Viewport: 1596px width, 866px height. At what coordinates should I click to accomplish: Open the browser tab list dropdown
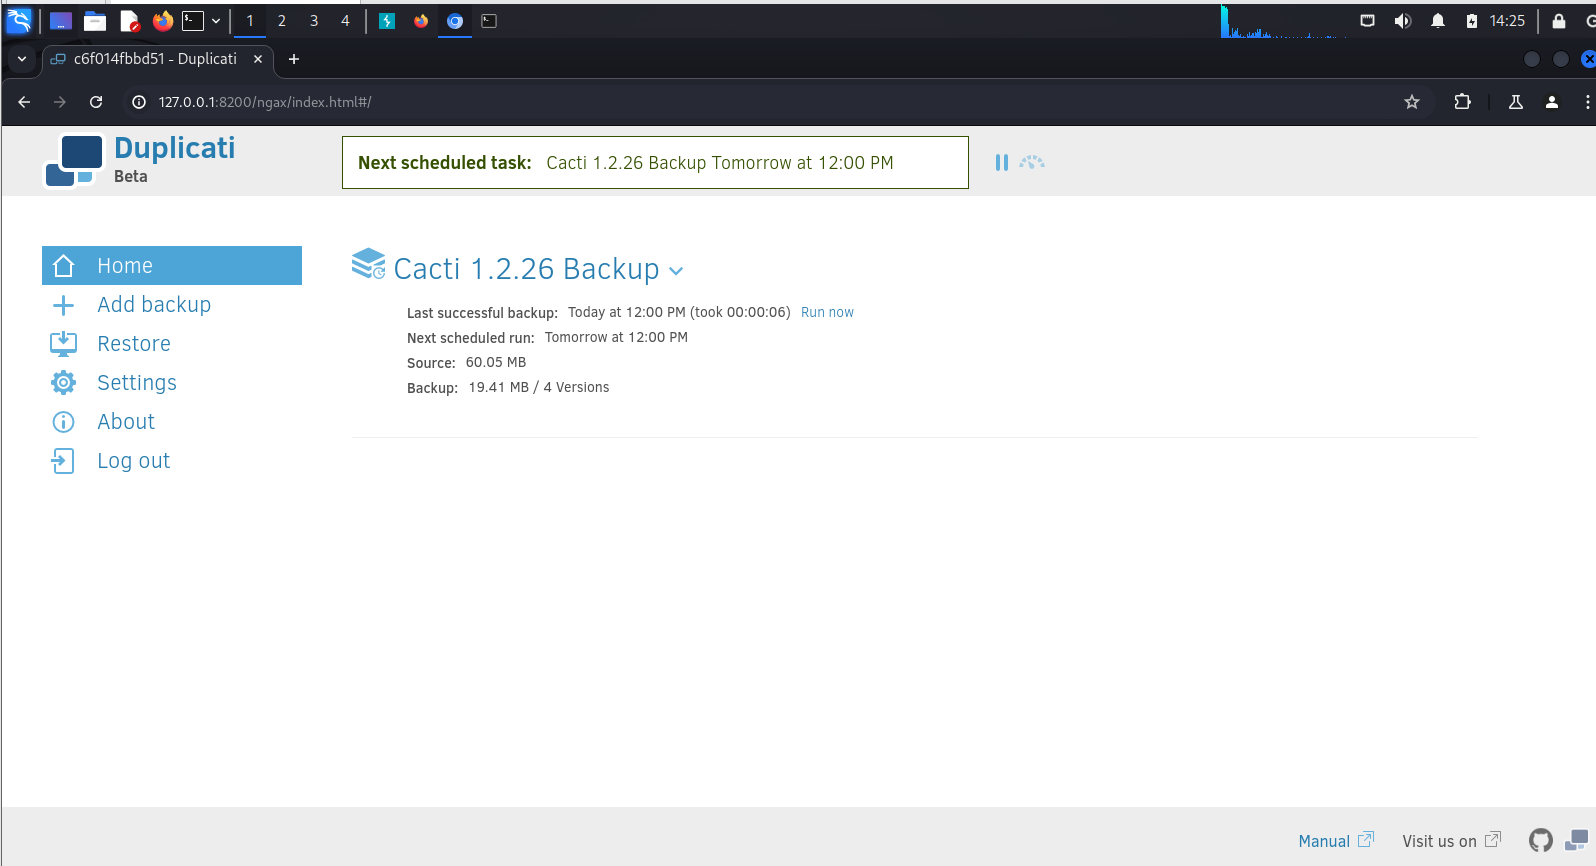click(22, 59)
